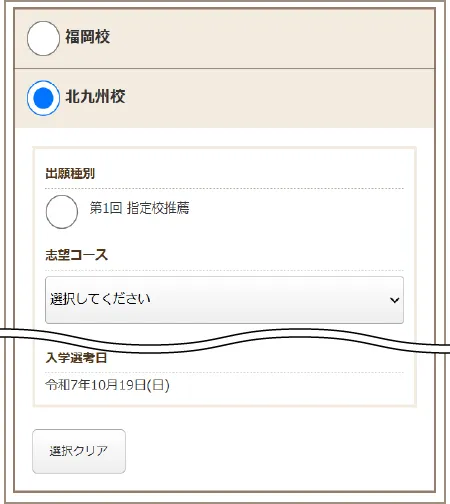
Task: Select the 北九州校 radio button
Action: (43, 98)
